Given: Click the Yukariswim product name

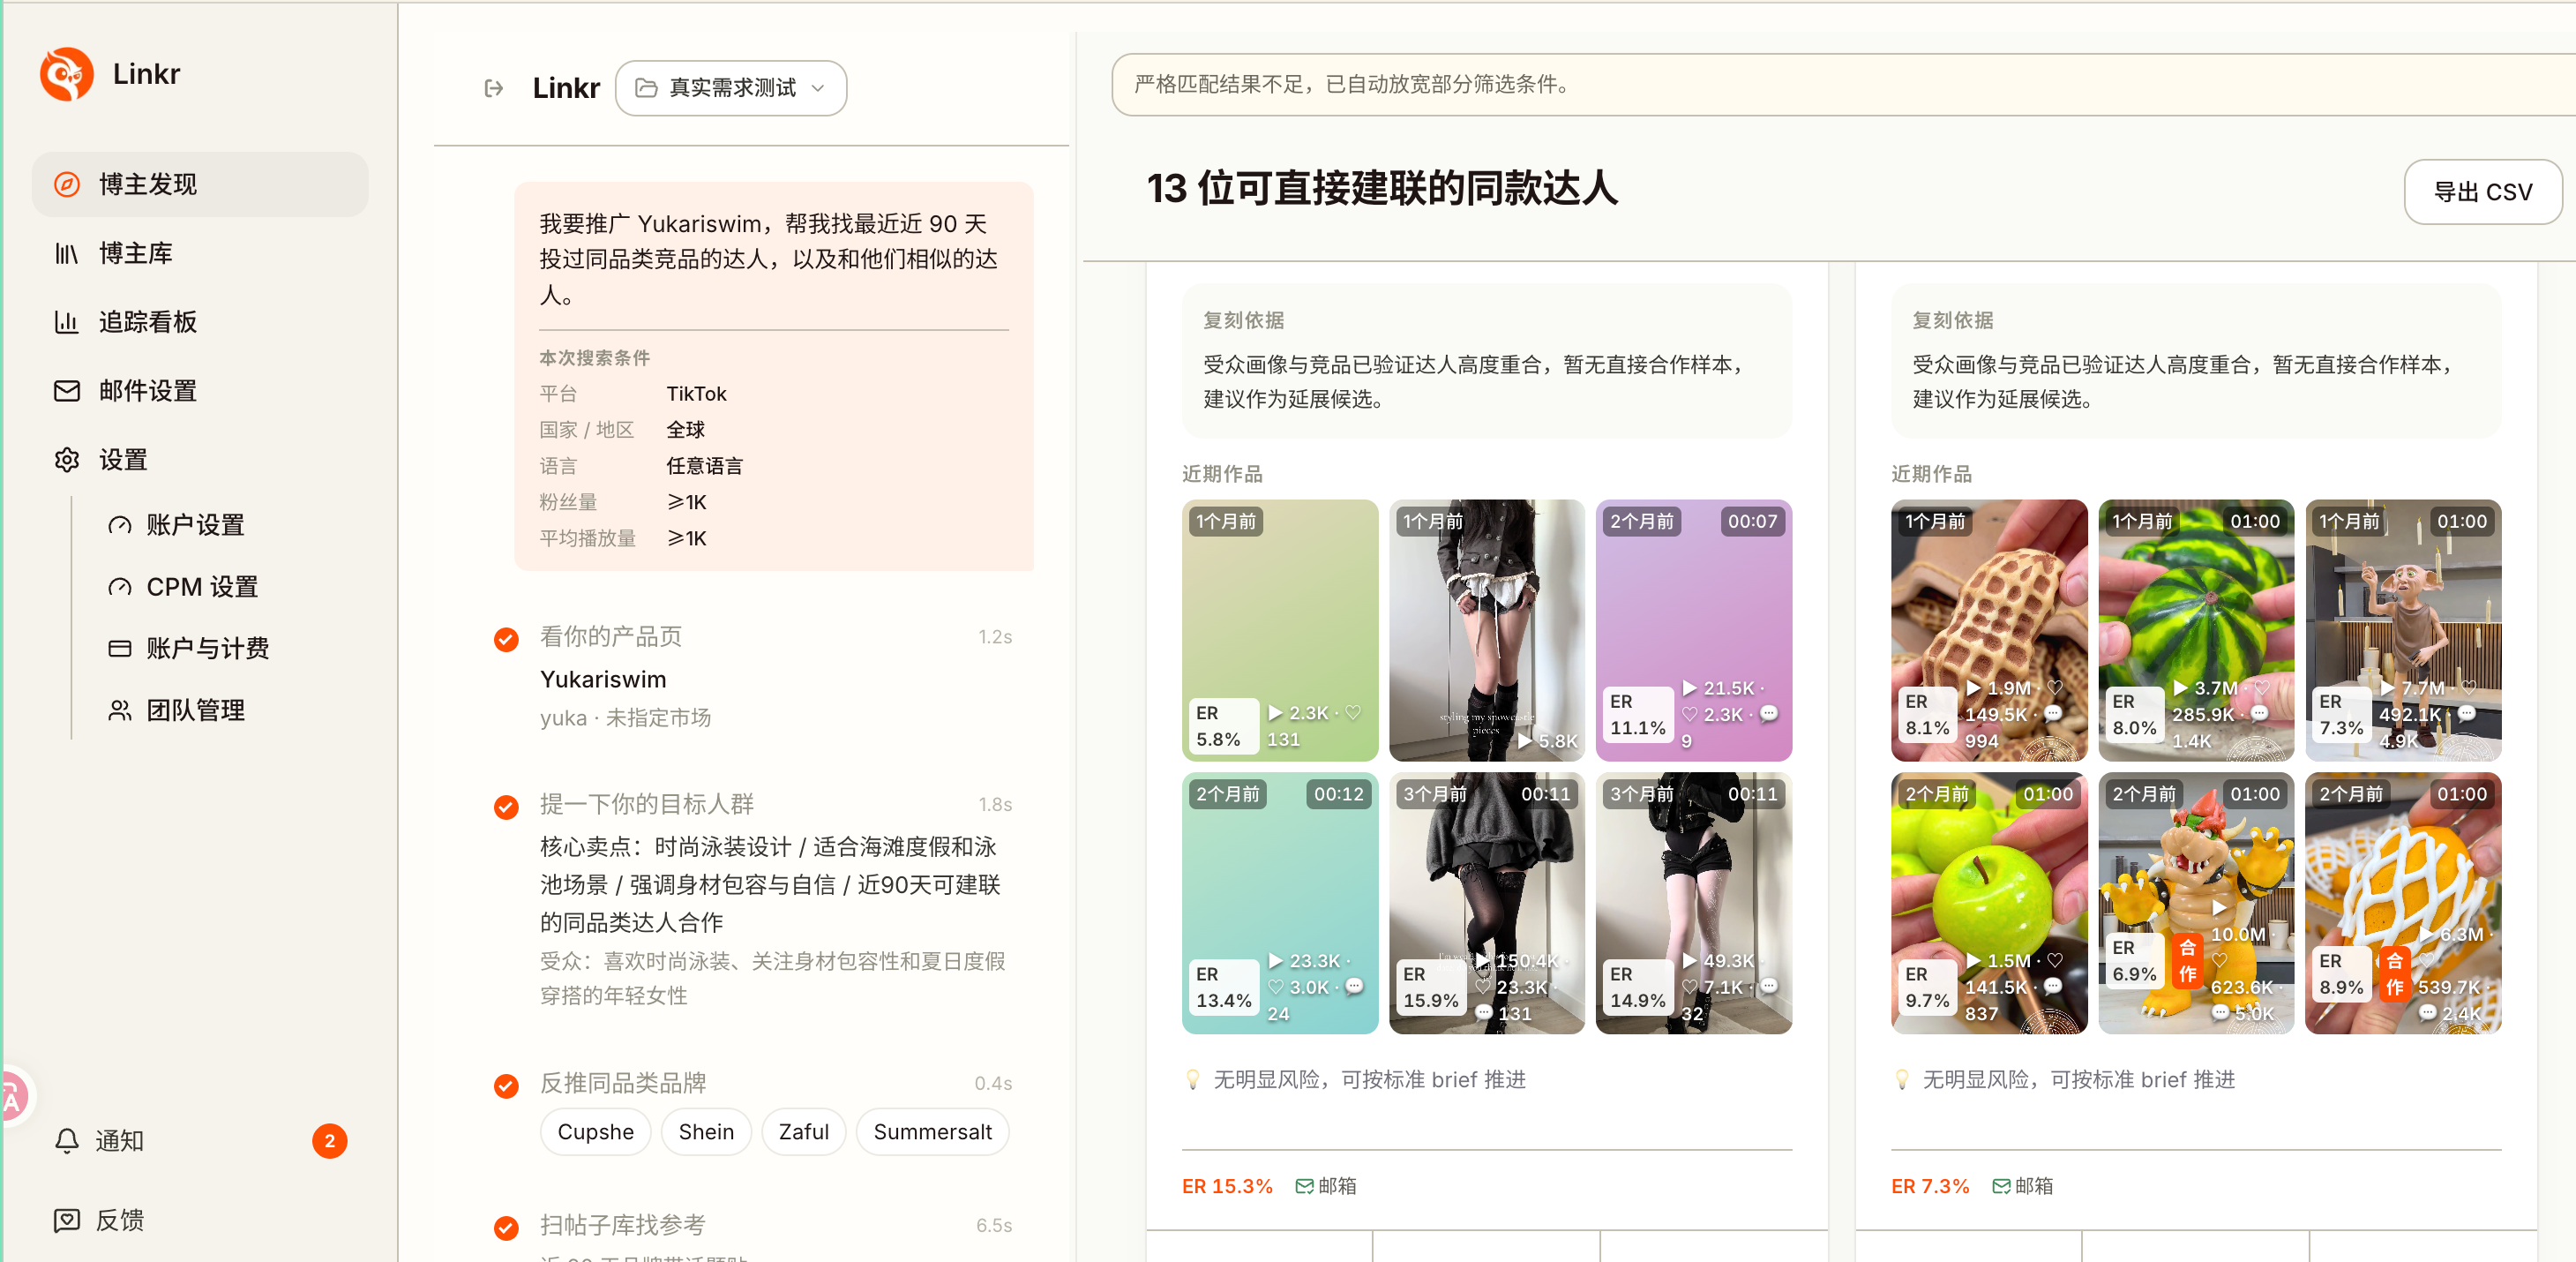Looking at the screenshot, I should 603,680.
